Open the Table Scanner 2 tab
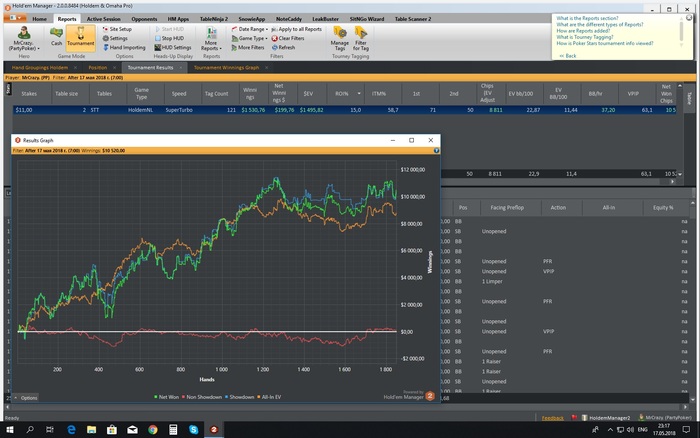700x438 pixels. pos(413,19)
